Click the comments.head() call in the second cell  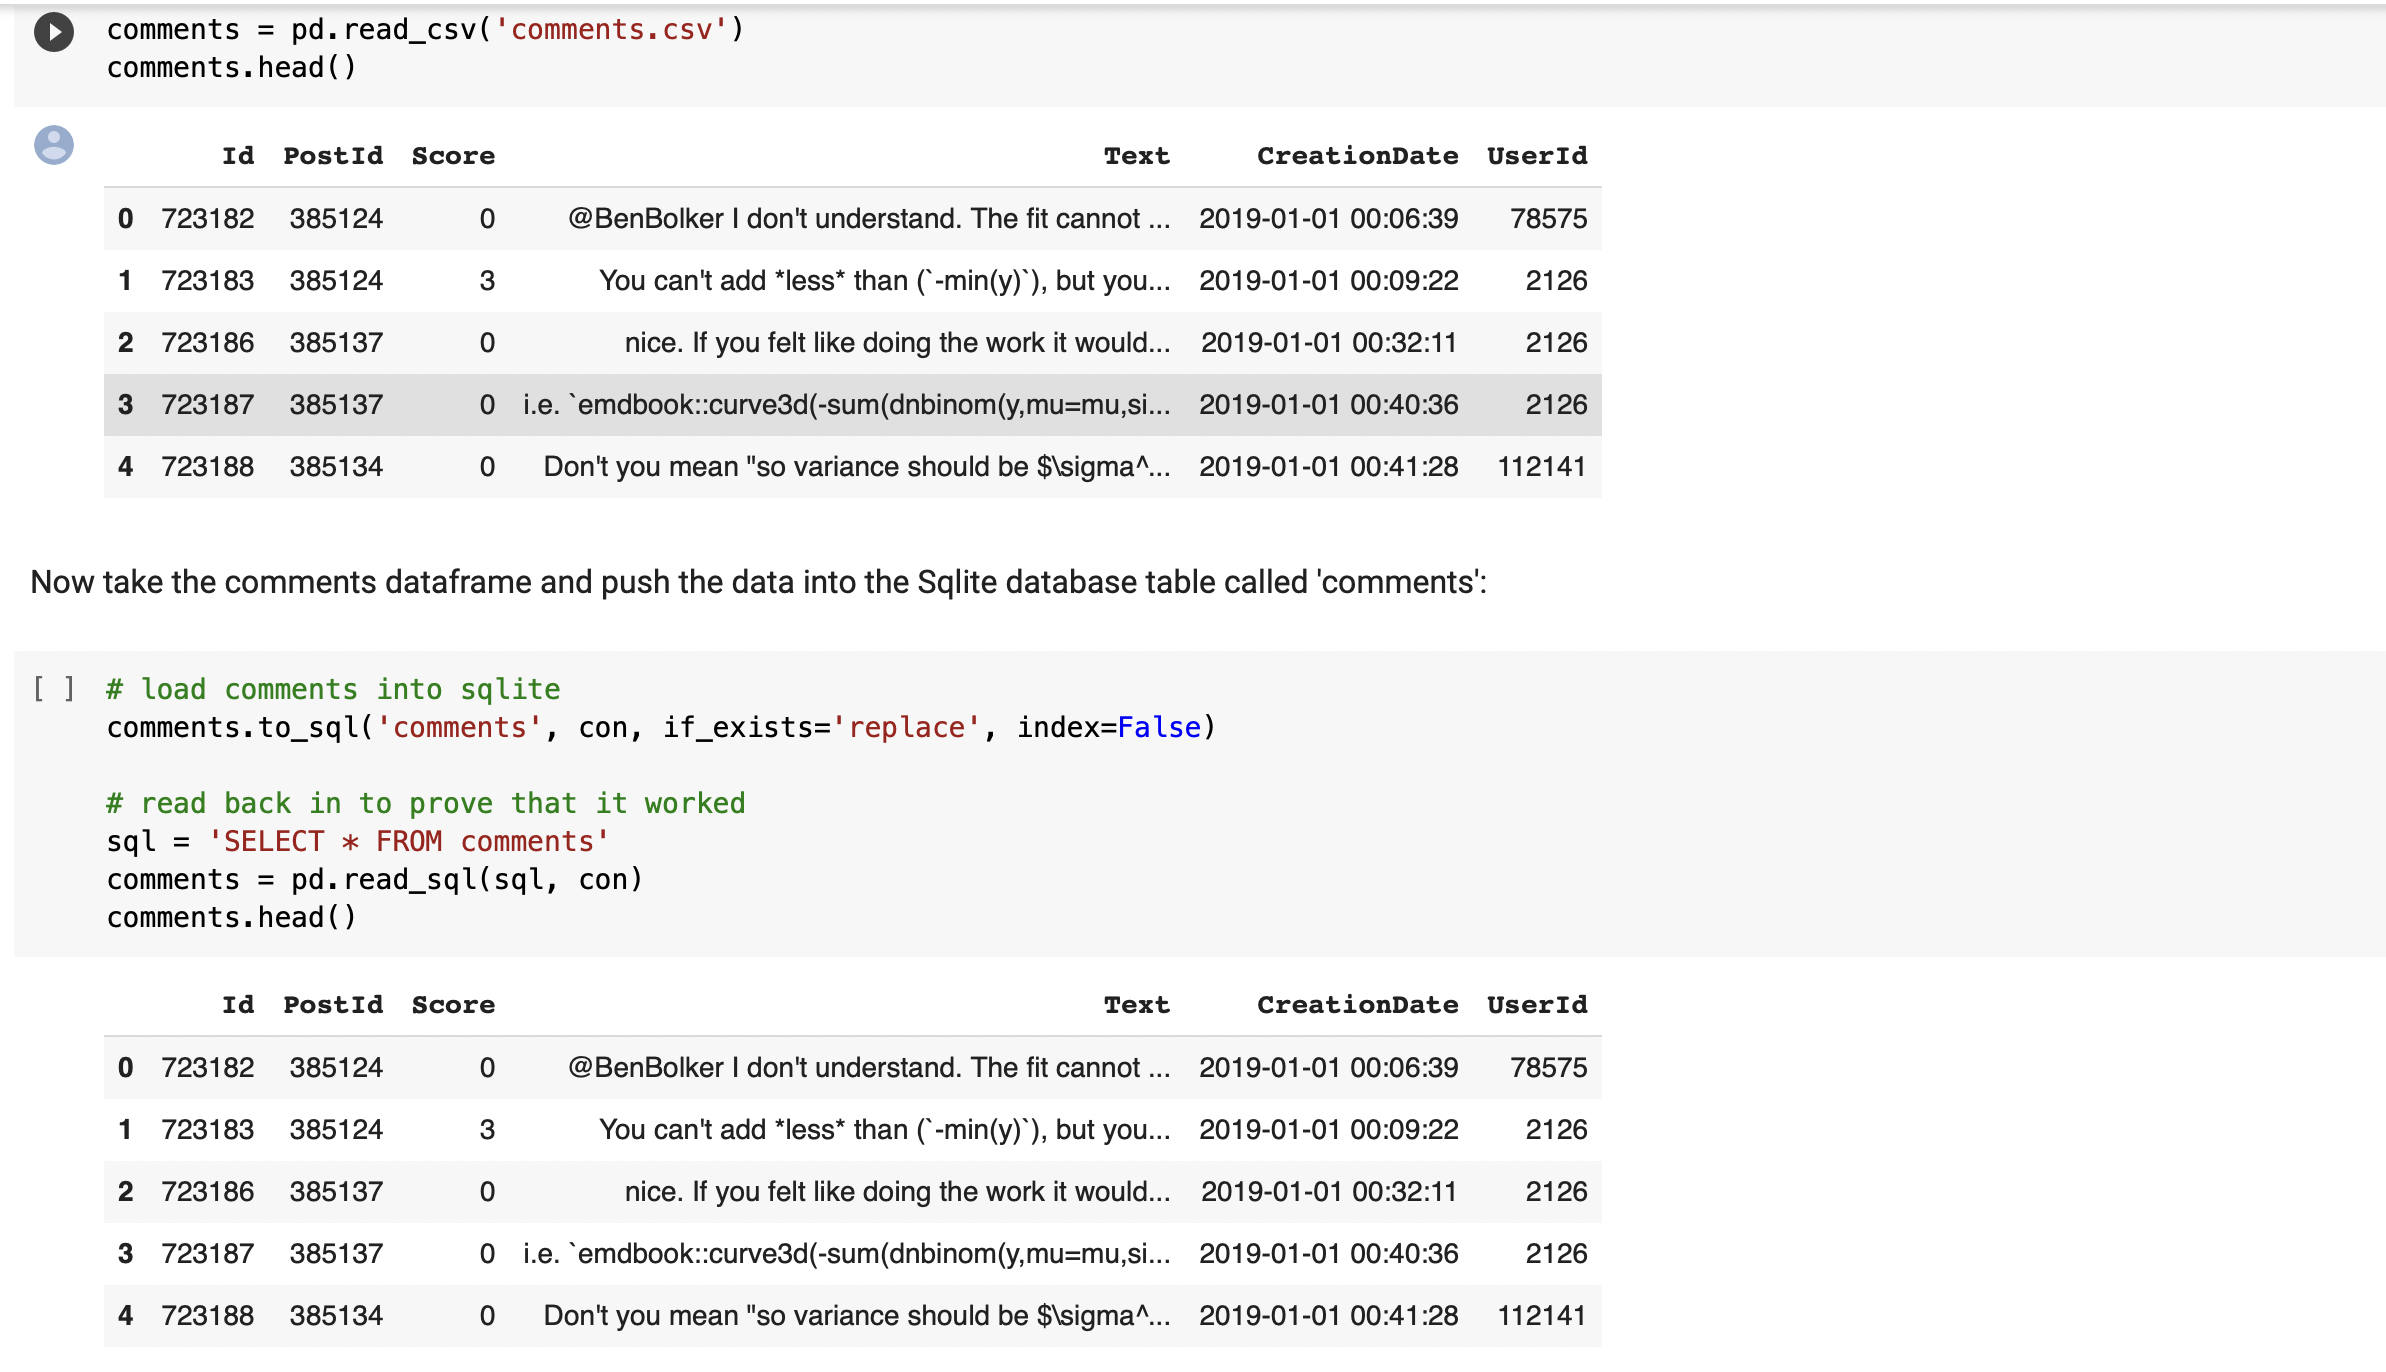[231, 916]
